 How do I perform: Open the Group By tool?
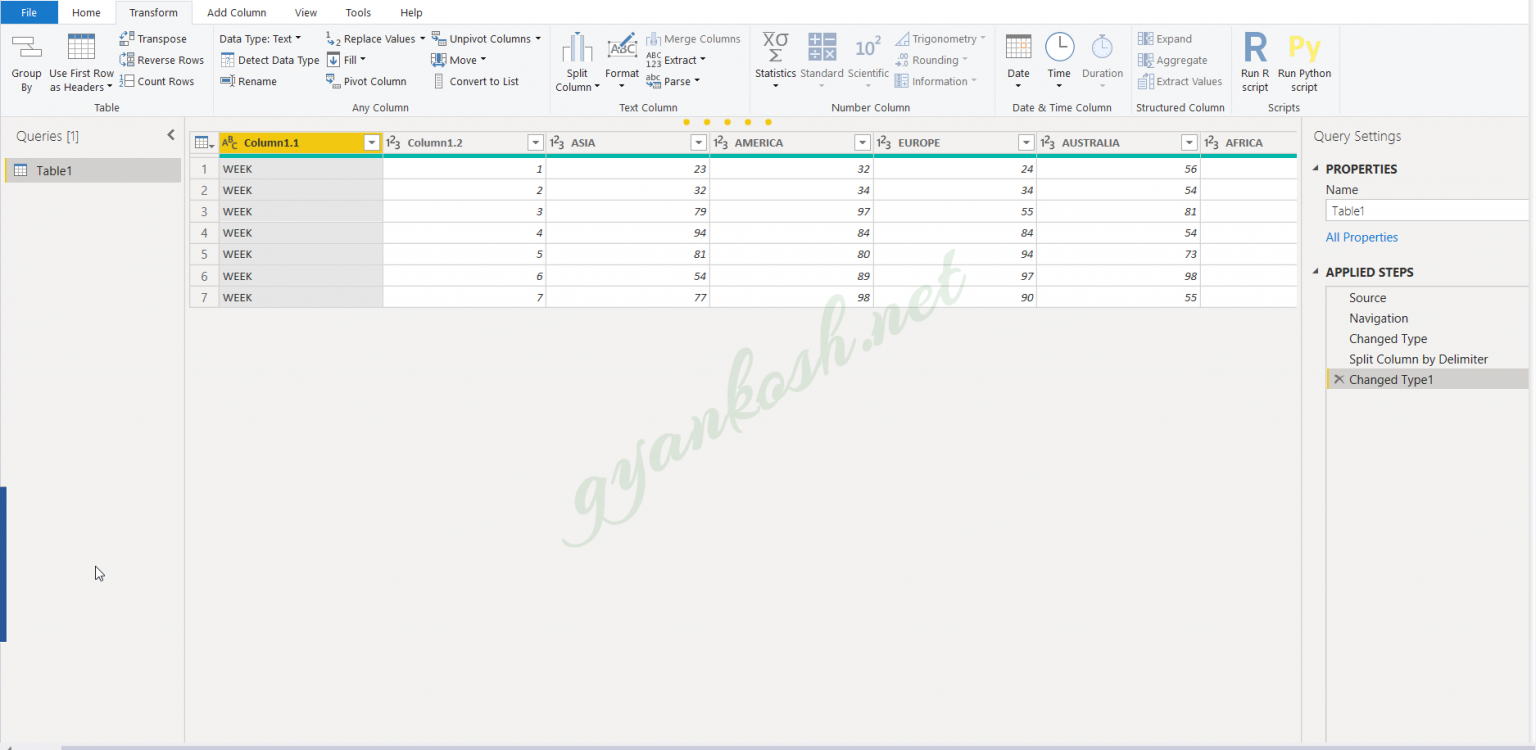tap(26, 62)
